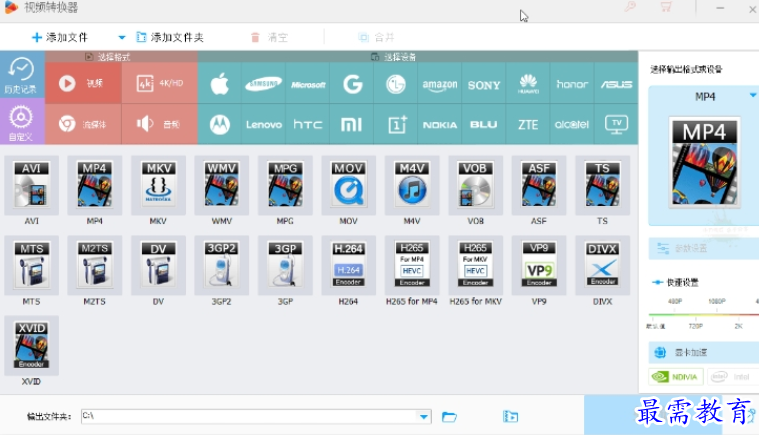Screen dimensions: 759x443
Task: Open the ASUS device presets
Action: (x=616, y=83)
